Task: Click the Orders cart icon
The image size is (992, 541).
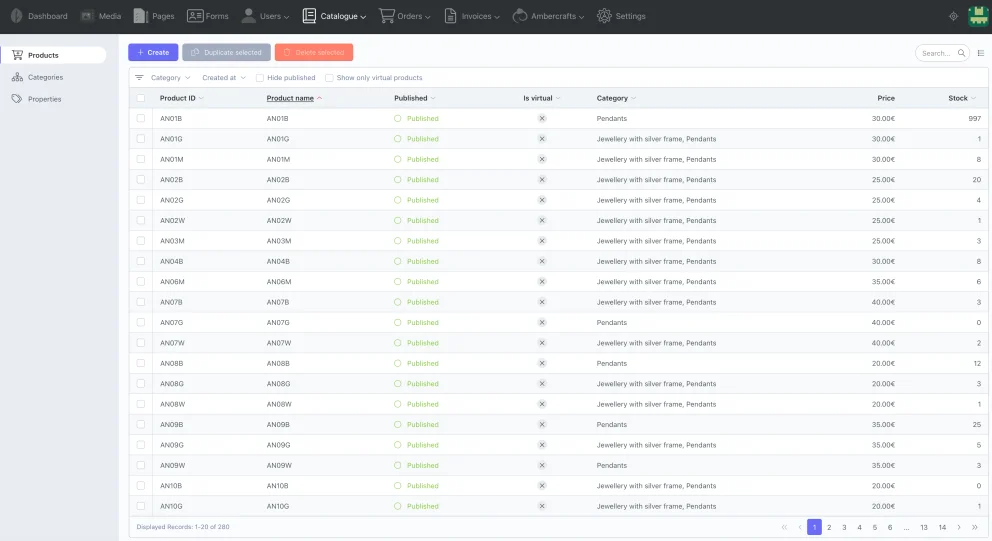Action: [x=387, y=16]
